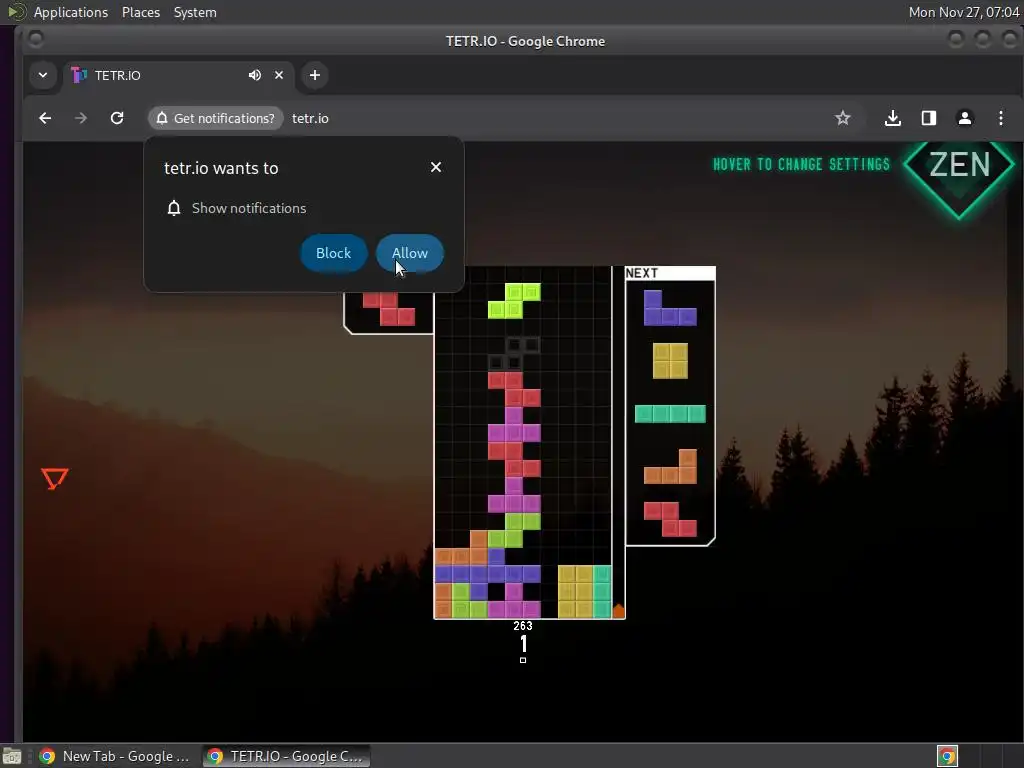
Task: Click the Hover to Change Settings text
Action: (801, 164)
